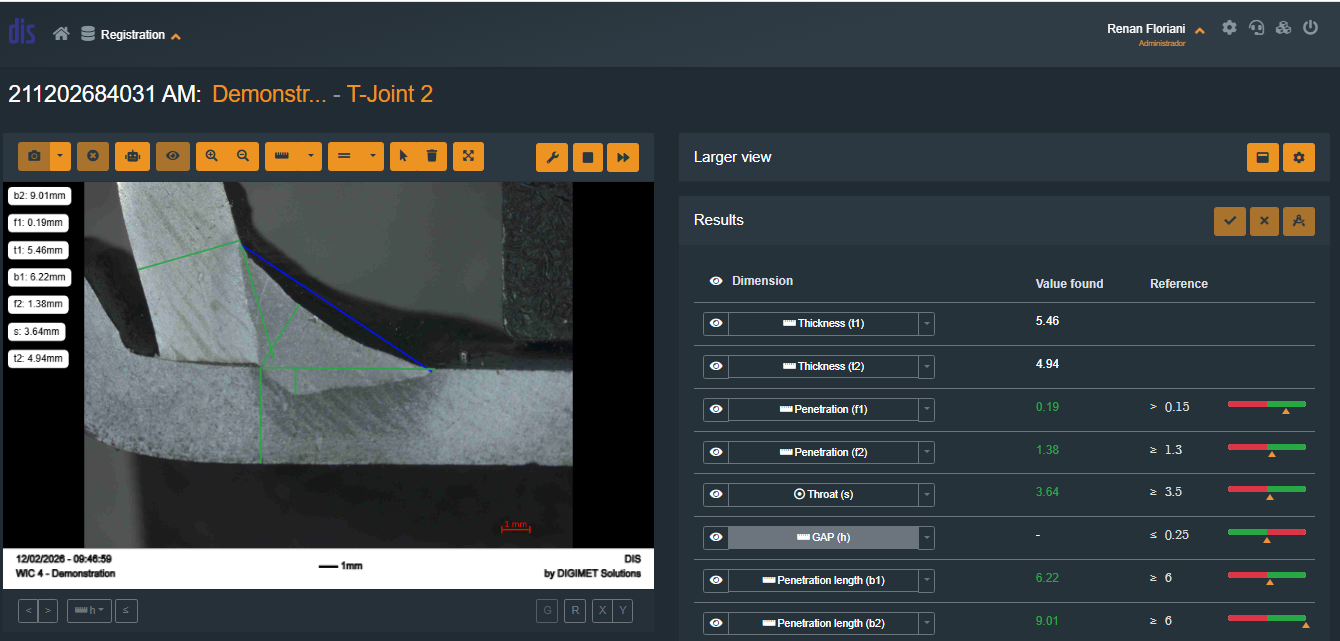Approve results with the checkmark button
This screenshot has height=641, width=1340.
[x=1229, y=221]
